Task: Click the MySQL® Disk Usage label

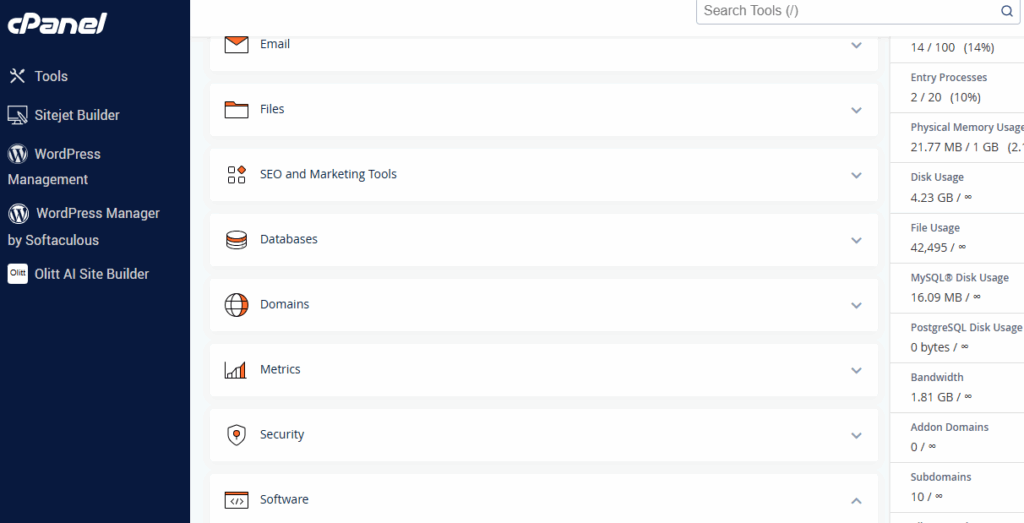Action: 959,277
